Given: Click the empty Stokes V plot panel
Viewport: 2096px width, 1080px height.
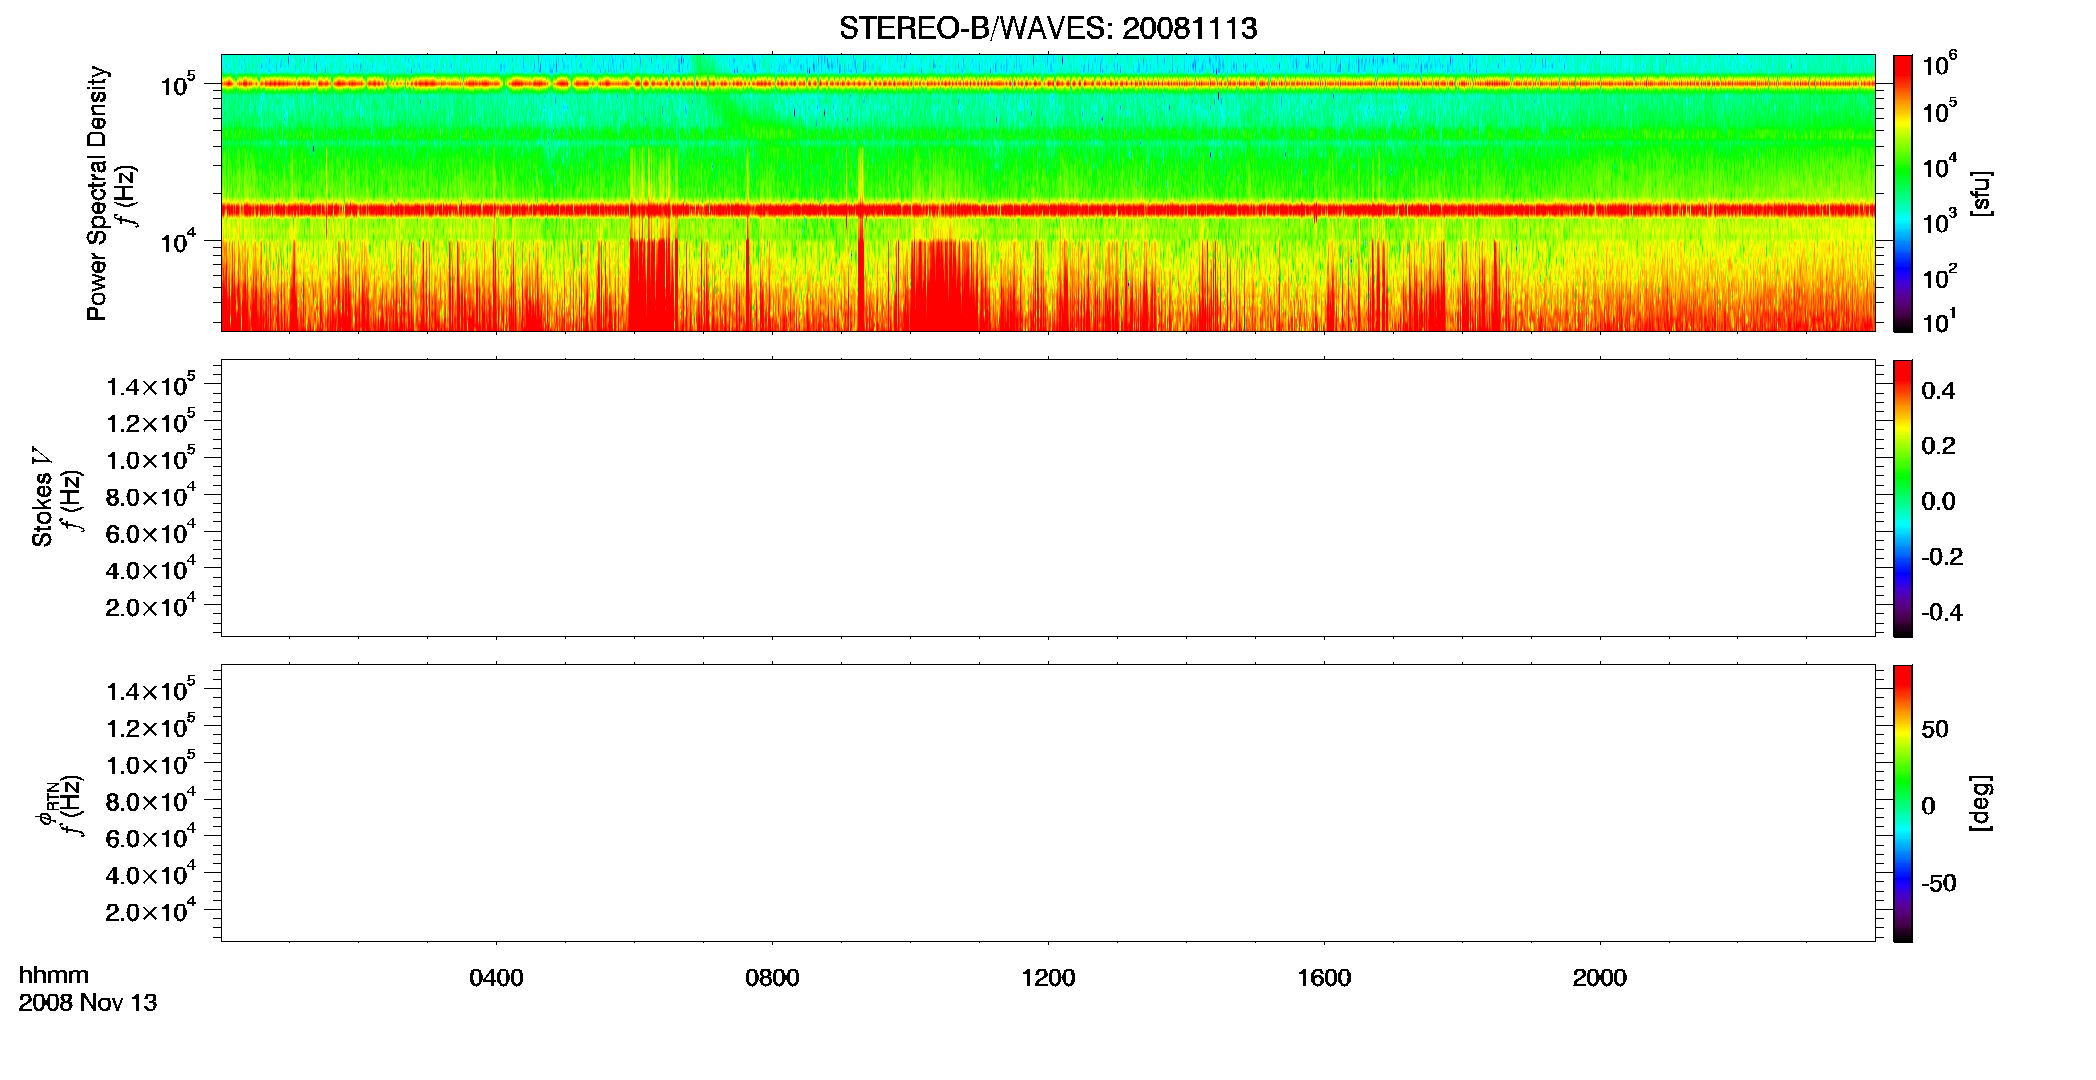Looking at the screenshot, I should [1048, 498].
